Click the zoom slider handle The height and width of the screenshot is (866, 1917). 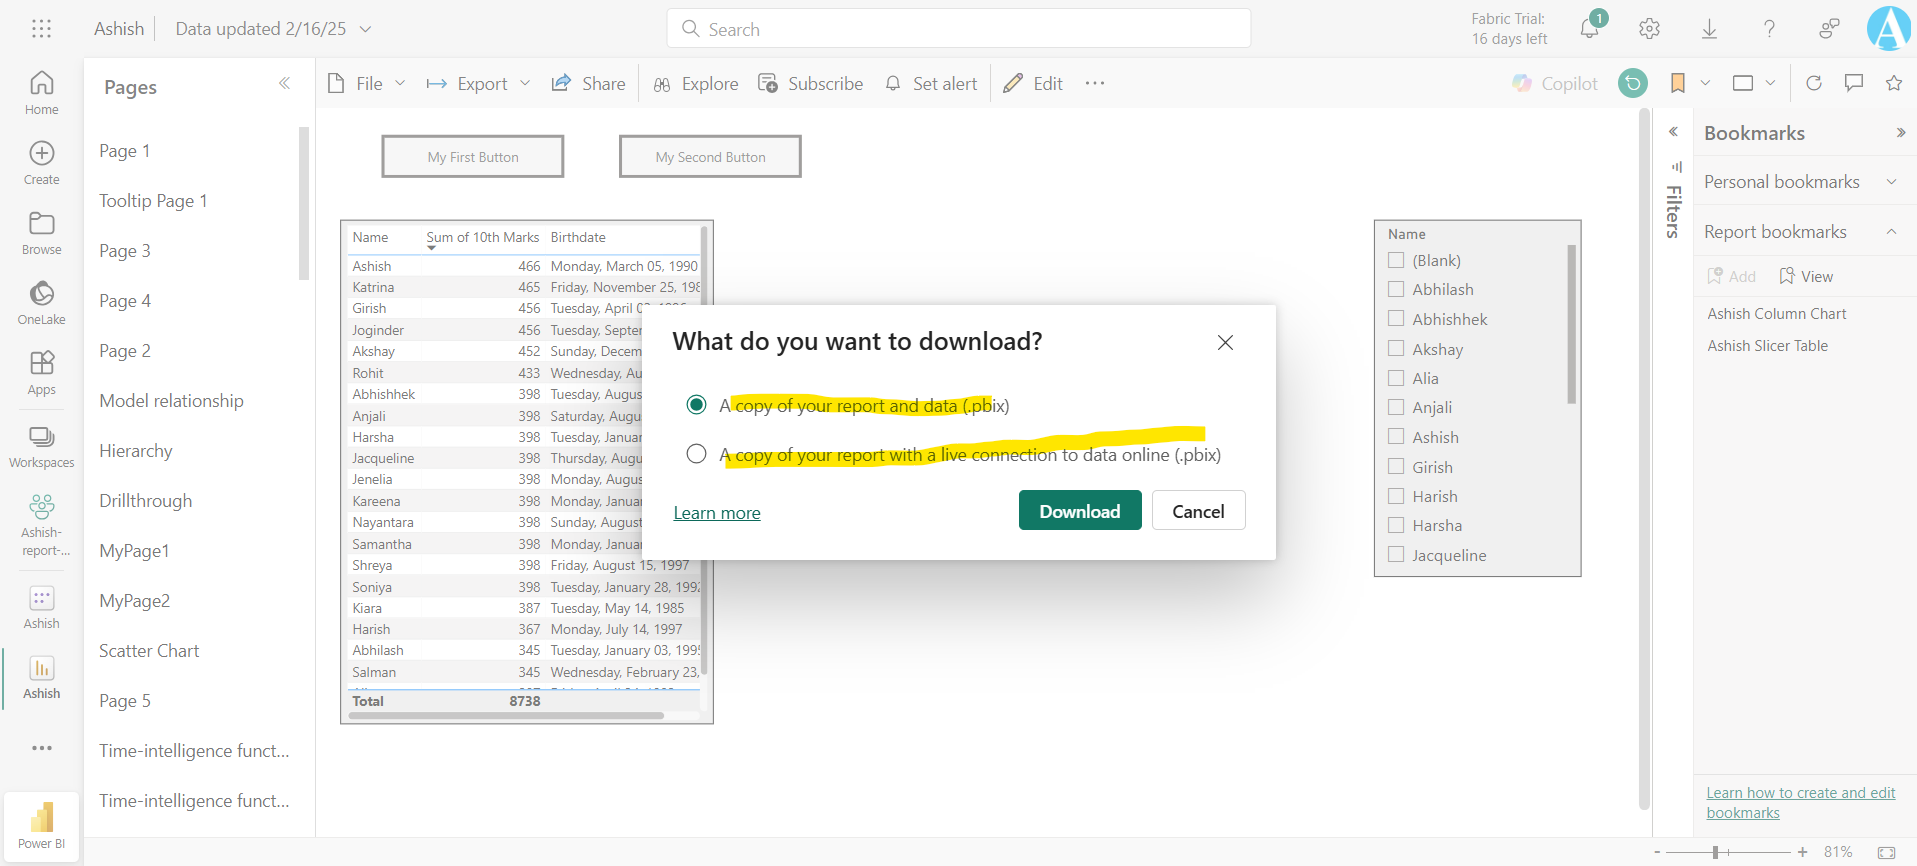(x=1715, y=852)
